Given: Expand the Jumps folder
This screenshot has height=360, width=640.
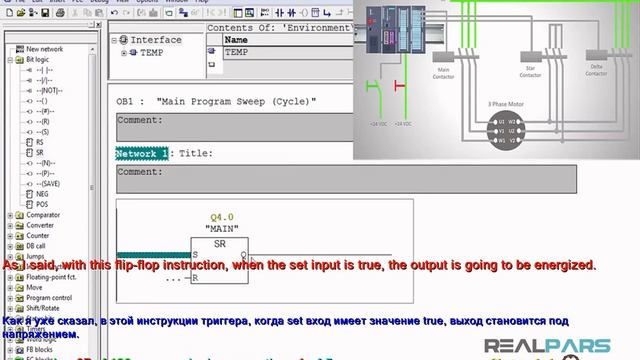Looking at the screenshot, I should (10, 257).
